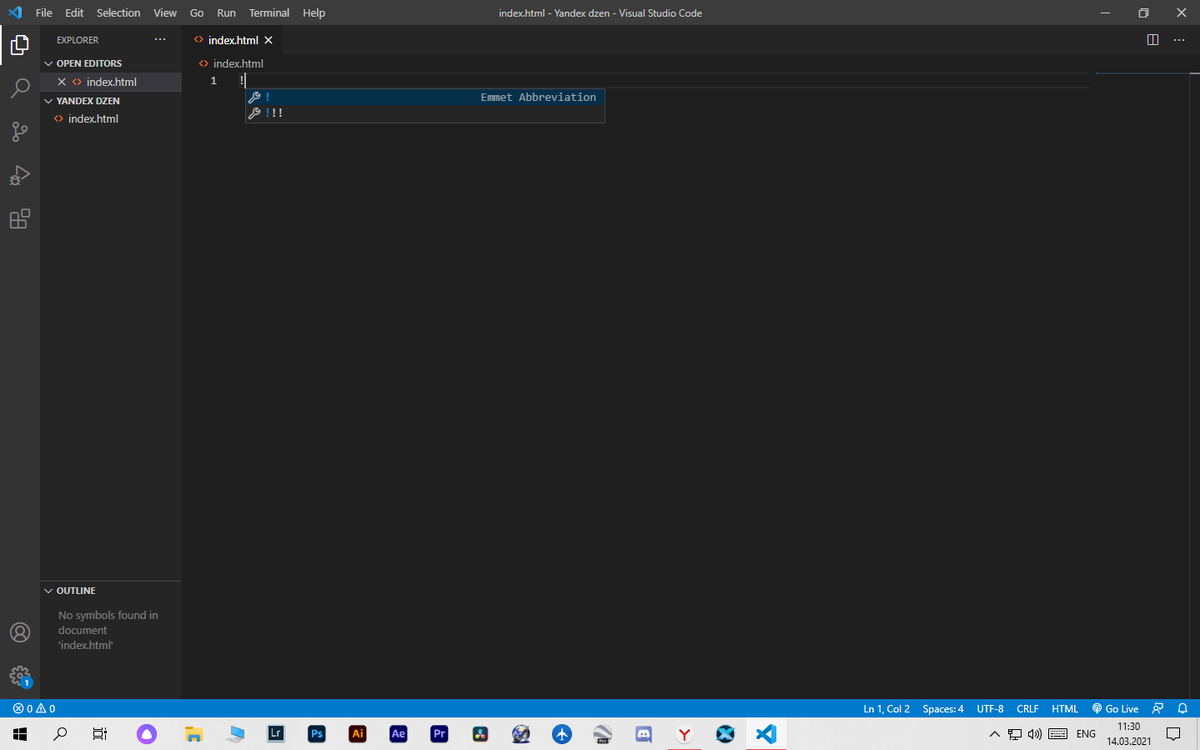The height and width of the screenshot is (750, 1200).
Task: Select the '!' Emmet Abbreviation suggestion
Action: tap(425, 97)
